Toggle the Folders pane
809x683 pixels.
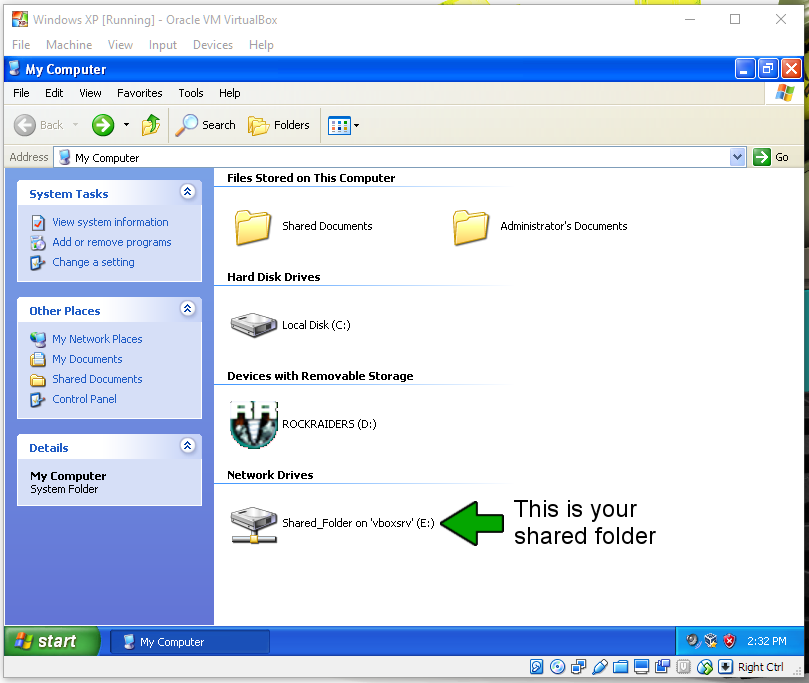coord(279,125)
